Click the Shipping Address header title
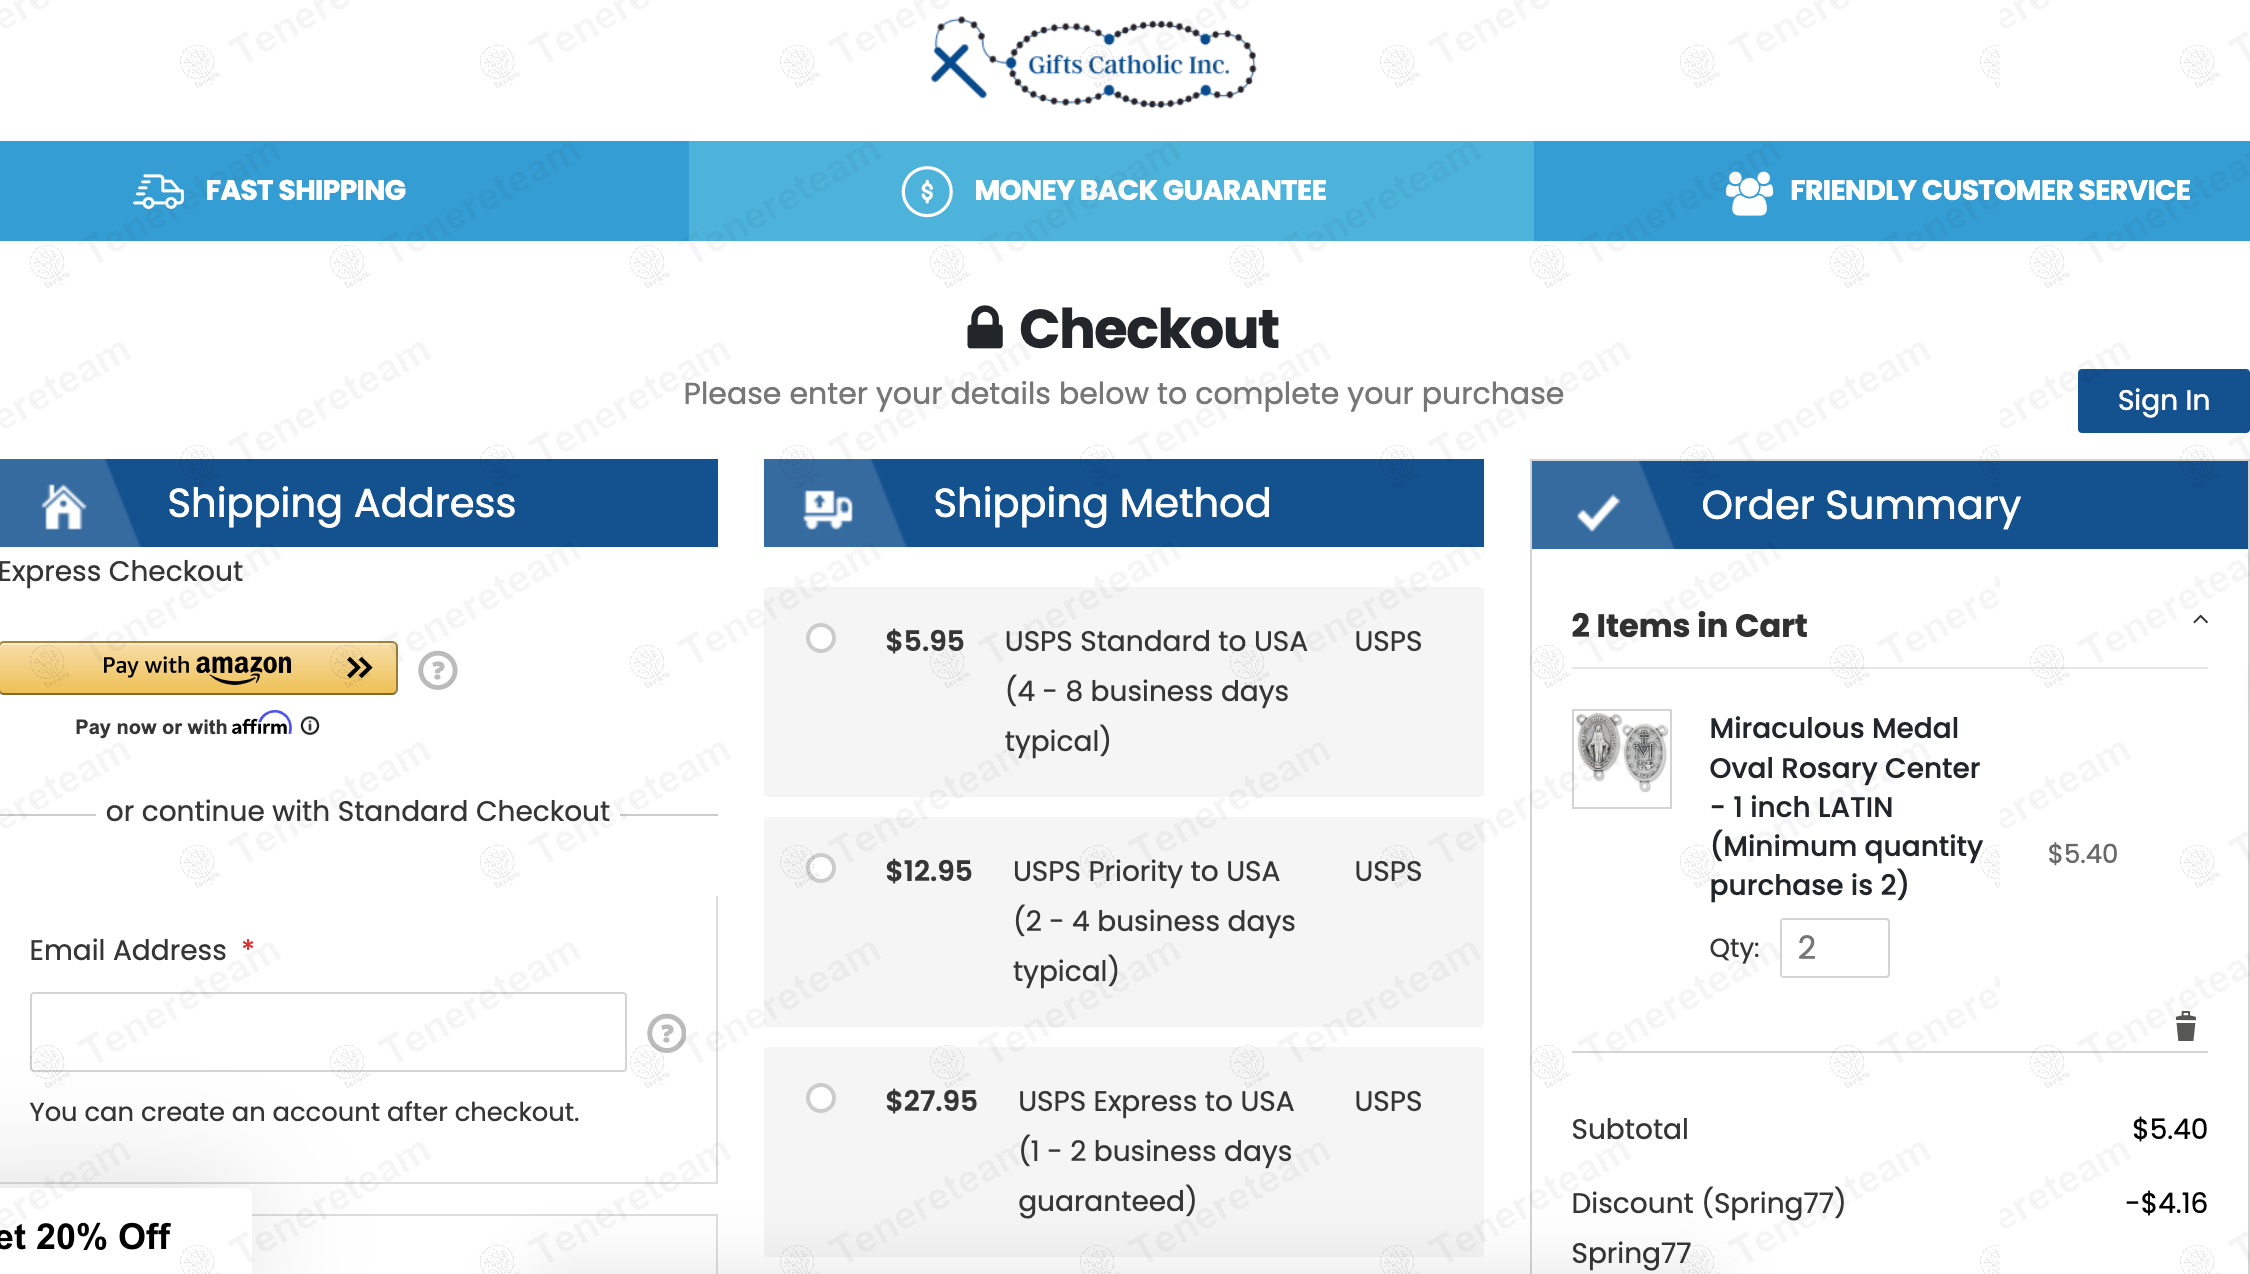This screenshot has width=2250, height=1274. coord(341,503)
